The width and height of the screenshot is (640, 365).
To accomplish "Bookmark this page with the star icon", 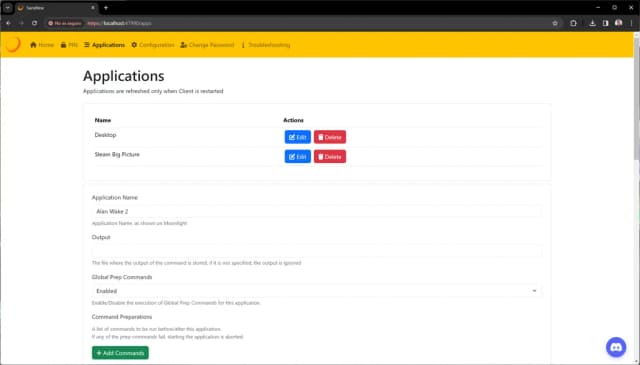I will pyautogui.click(x=555, y=23).
